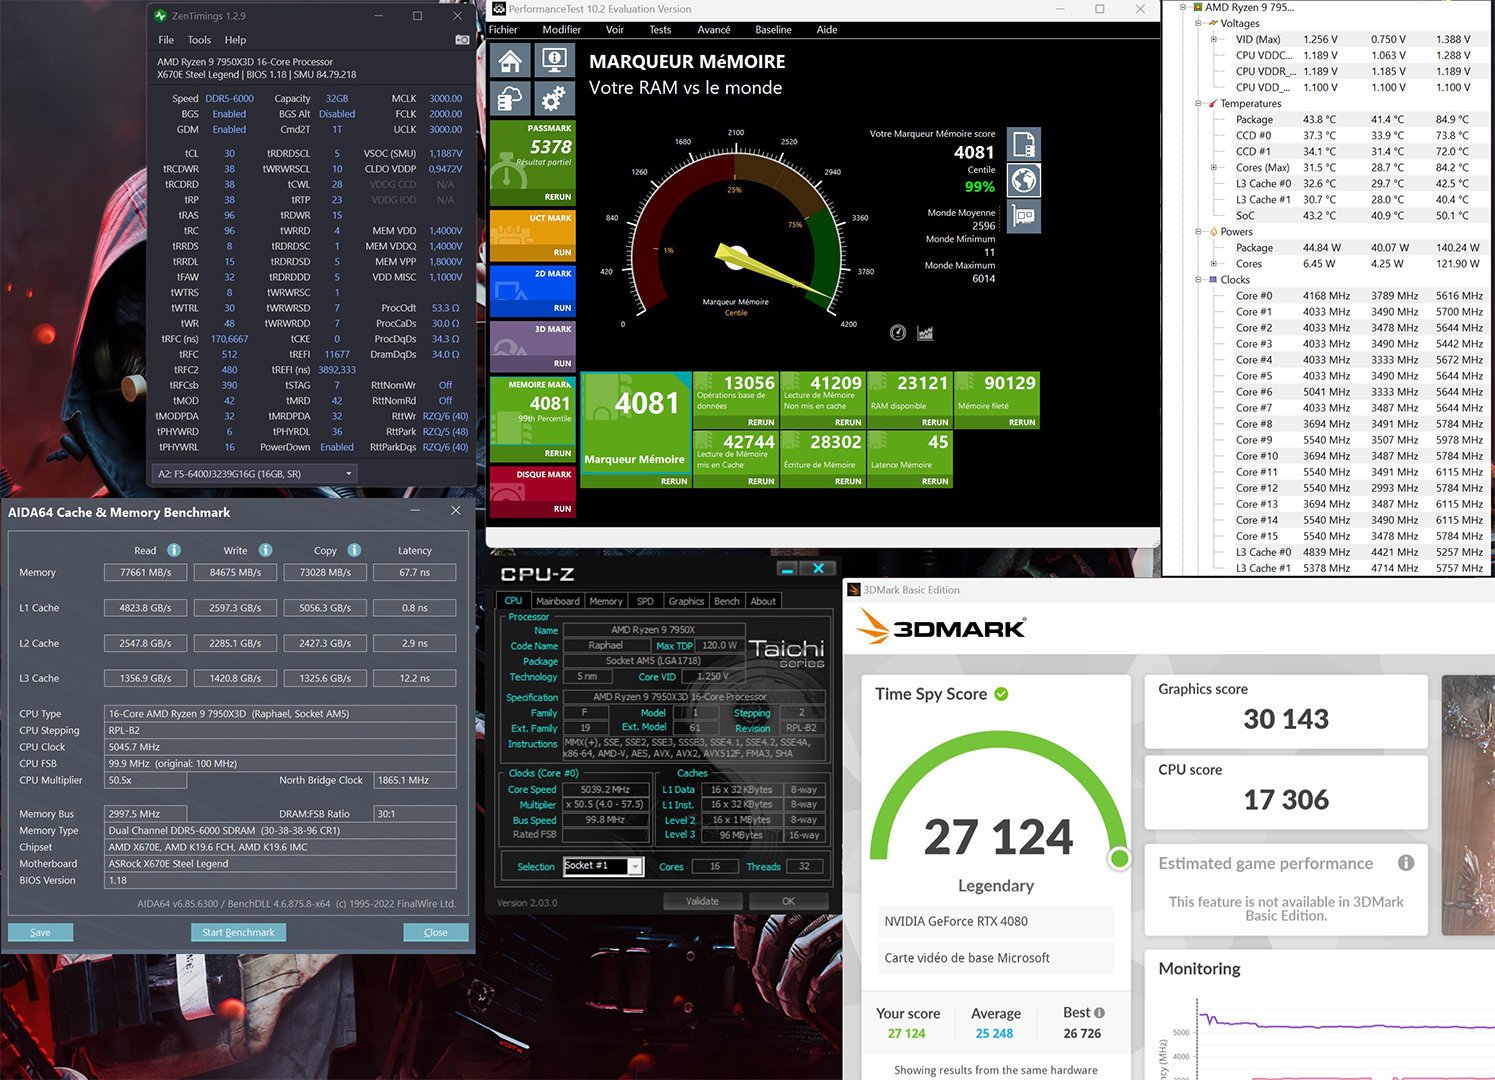The image size is (1495, 1080).
Task: Click the info icon next to Copy
Action: click(x=354, y=550)
